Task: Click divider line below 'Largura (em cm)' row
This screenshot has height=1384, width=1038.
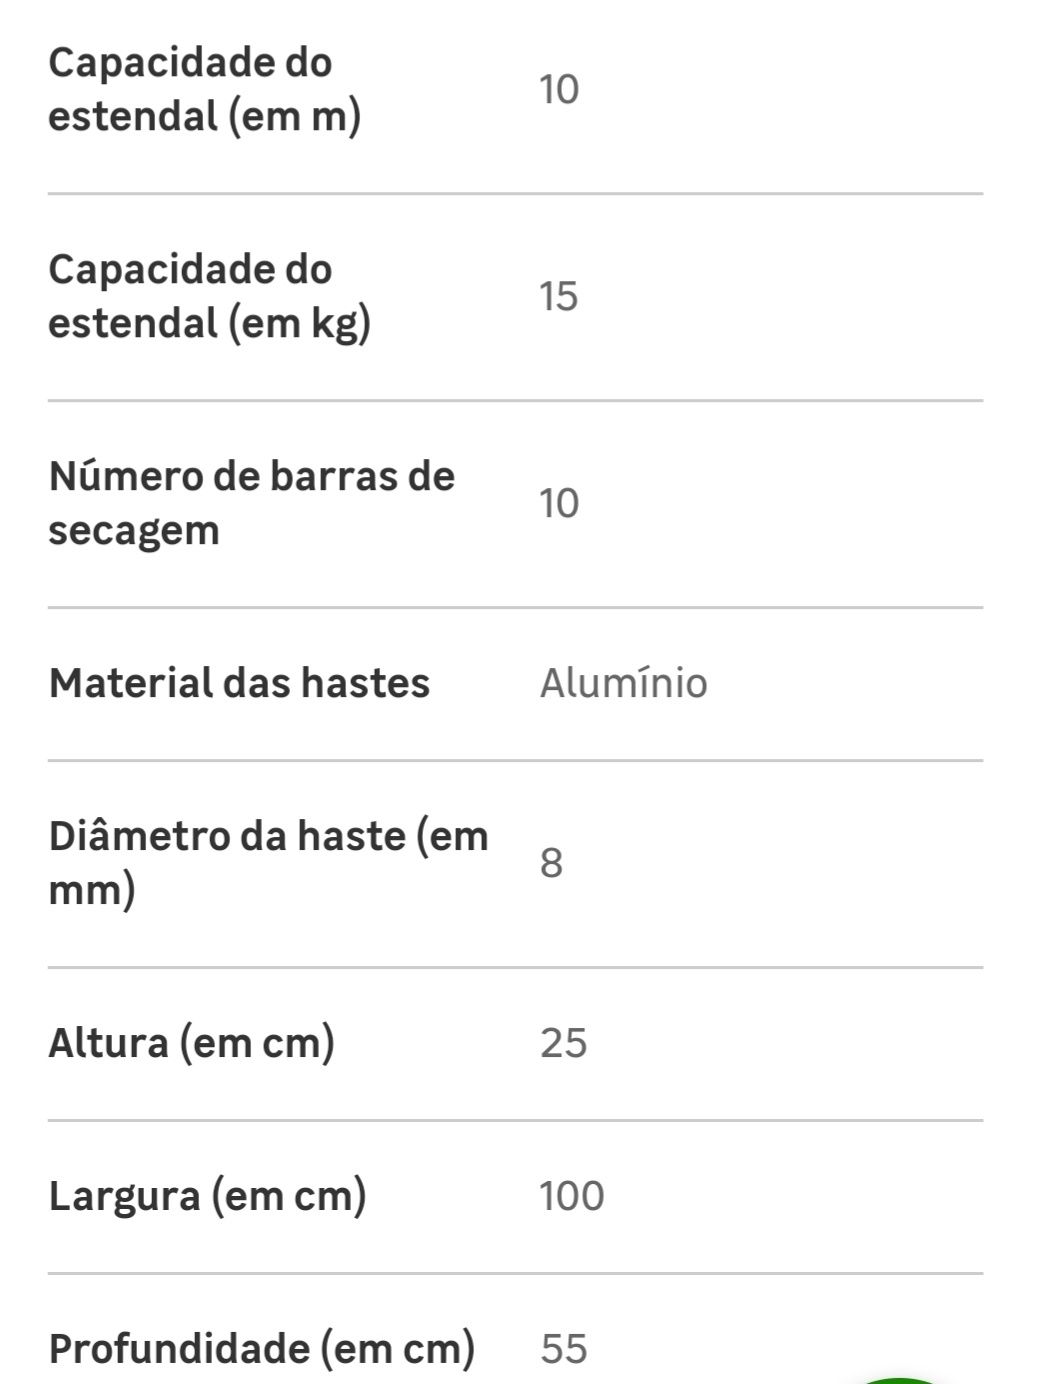Action: (515, 1273)
